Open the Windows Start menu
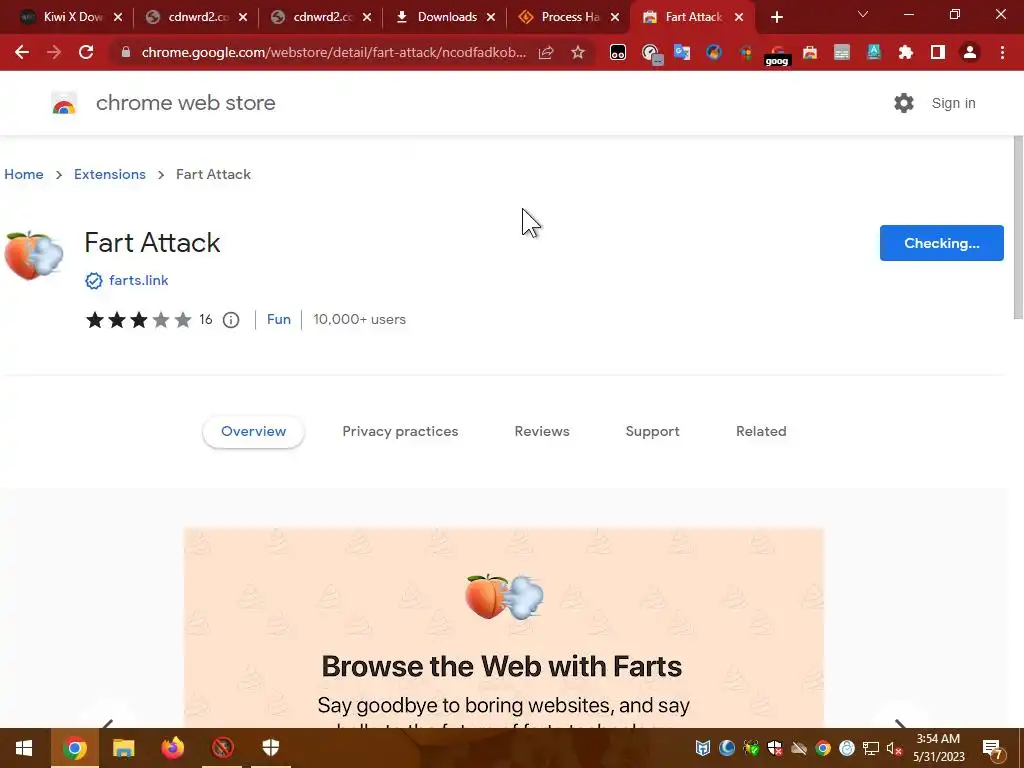Image resolution: width=1024 pixels, height=768 pixels. click(24, 748)
